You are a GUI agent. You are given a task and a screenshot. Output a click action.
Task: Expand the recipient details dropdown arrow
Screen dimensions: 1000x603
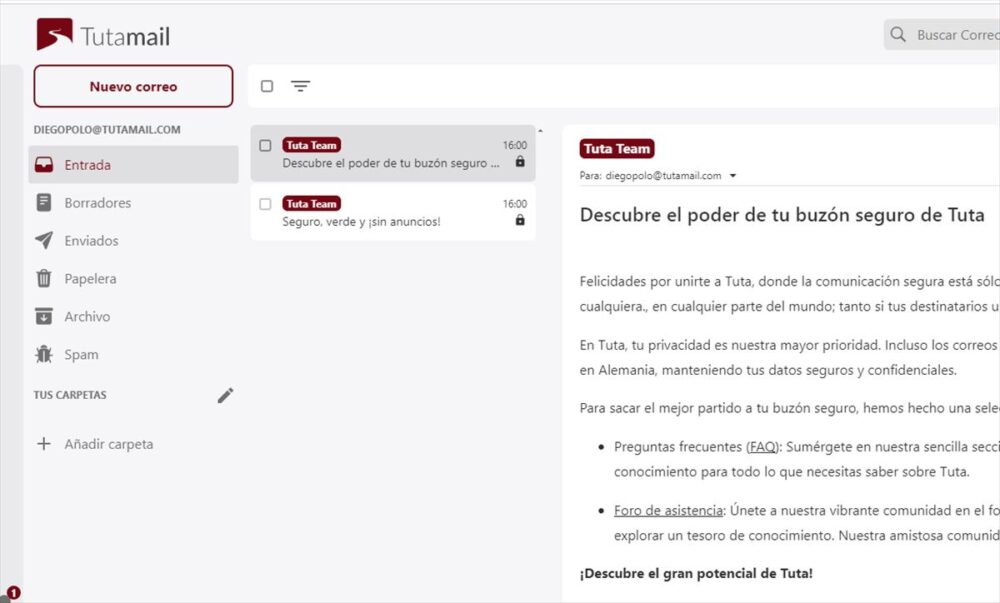pos(733,176)
